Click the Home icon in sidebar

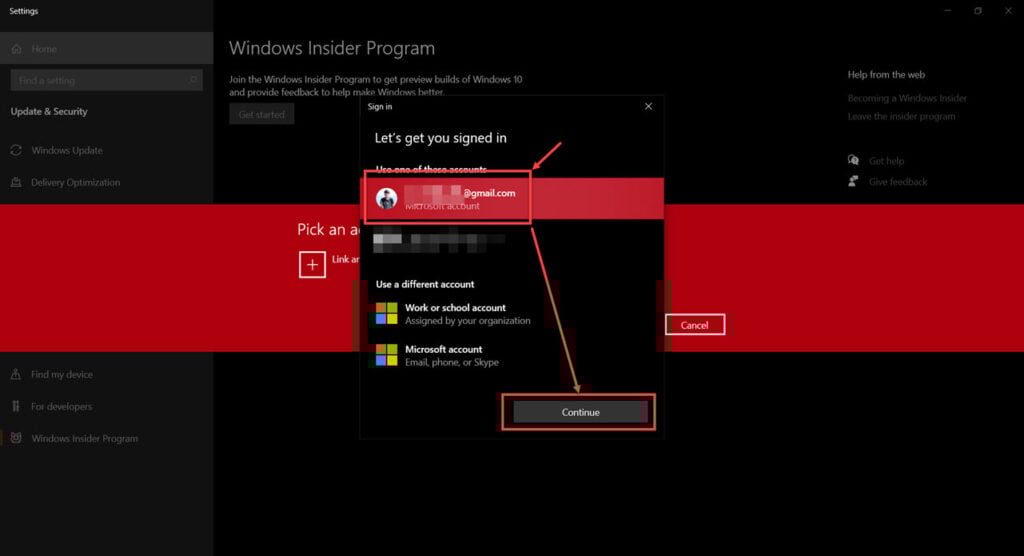pyautogui.click(x=16, y=49)
